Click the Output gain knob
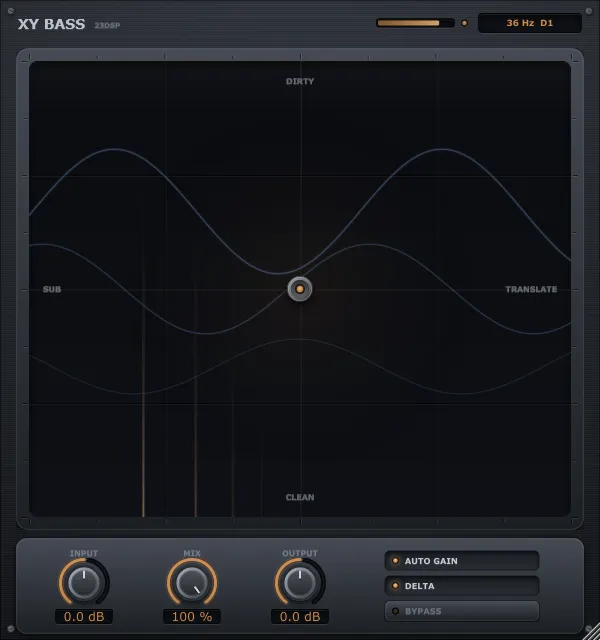Screen dimensions: 600x640 pyautogui.click(x=300, y=582)
